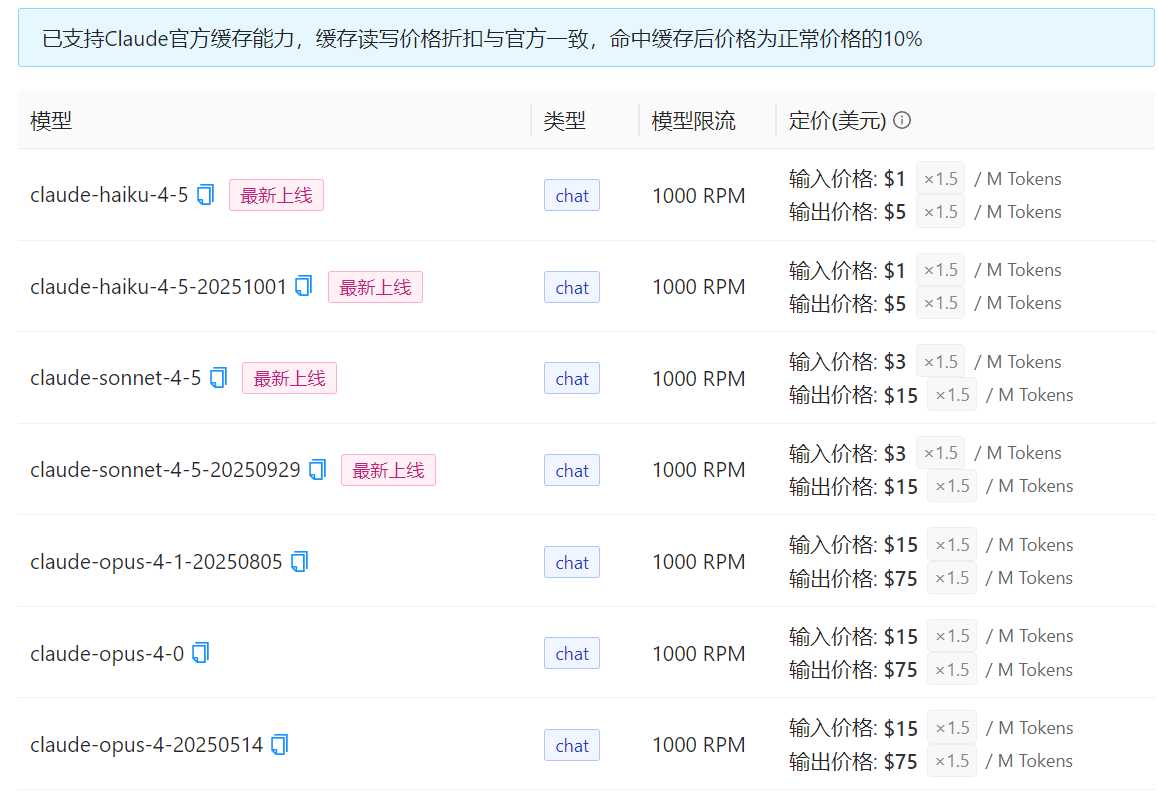The width and height of the screenshot is (1158, 791).
Task: Click the 类型 column header
Action: click(x=564, y=121)
